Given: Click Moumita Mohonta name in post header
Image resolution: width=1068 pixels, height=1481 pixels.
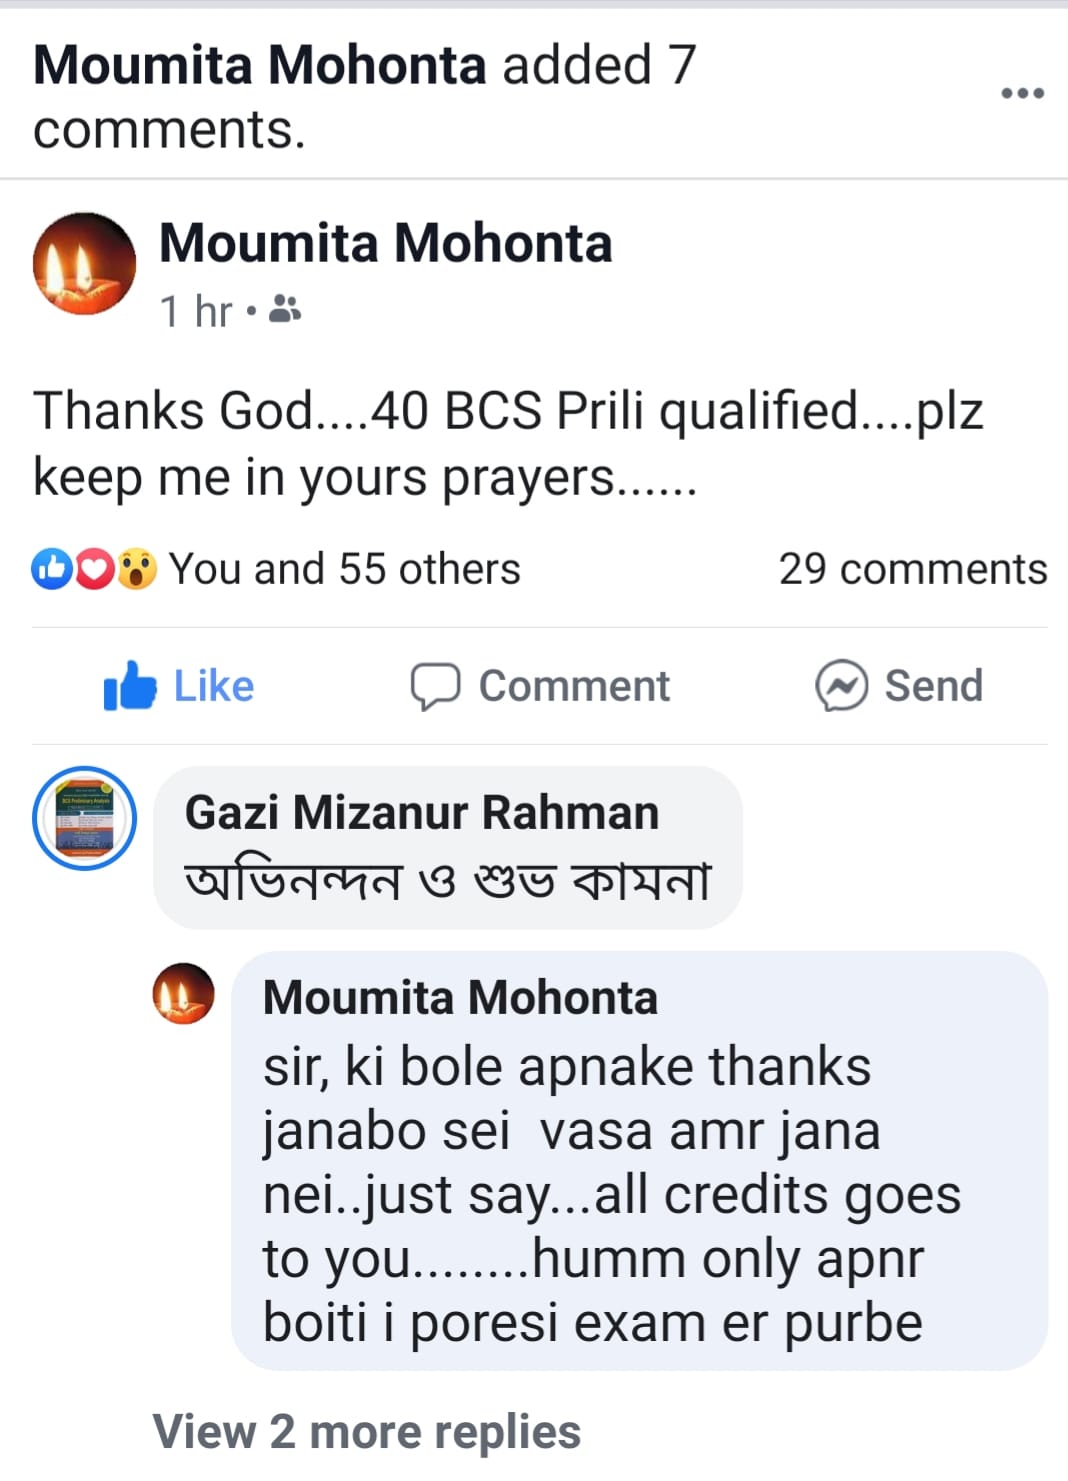Looking at the screenshot, I should pos(385,243).
